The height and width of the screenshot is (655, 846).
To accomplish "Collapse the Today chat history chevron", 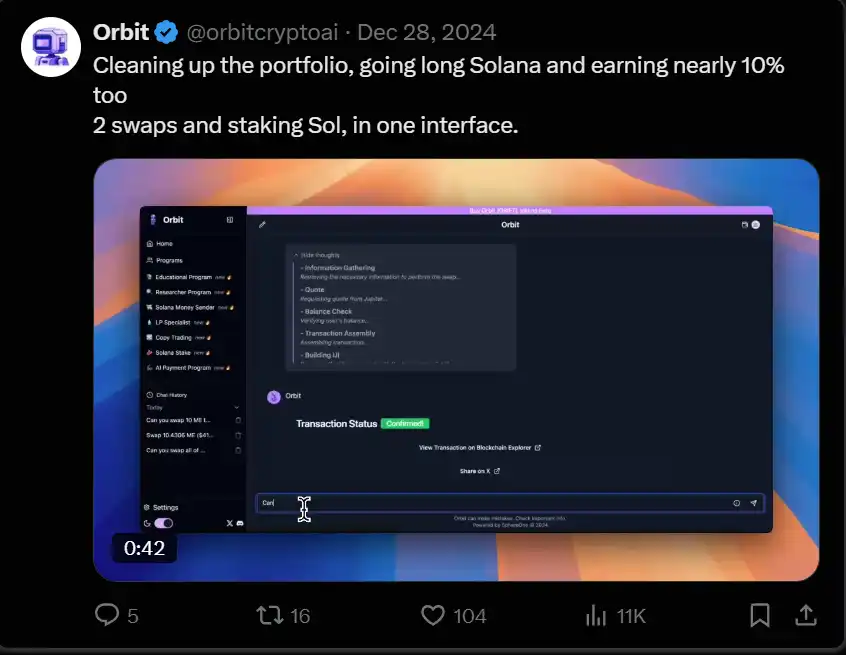I will 237,407.
